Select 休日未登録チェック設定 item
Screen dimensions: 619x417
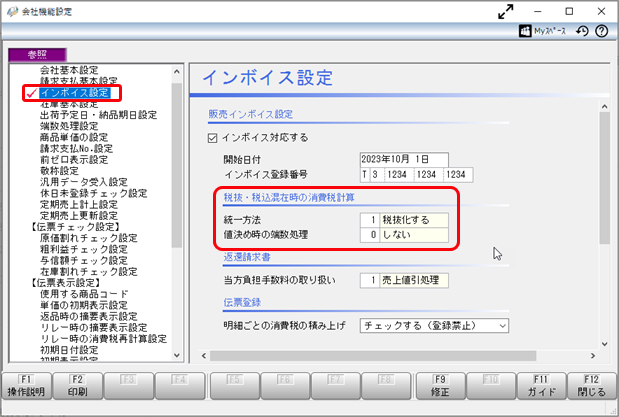(x=94, y=193)
